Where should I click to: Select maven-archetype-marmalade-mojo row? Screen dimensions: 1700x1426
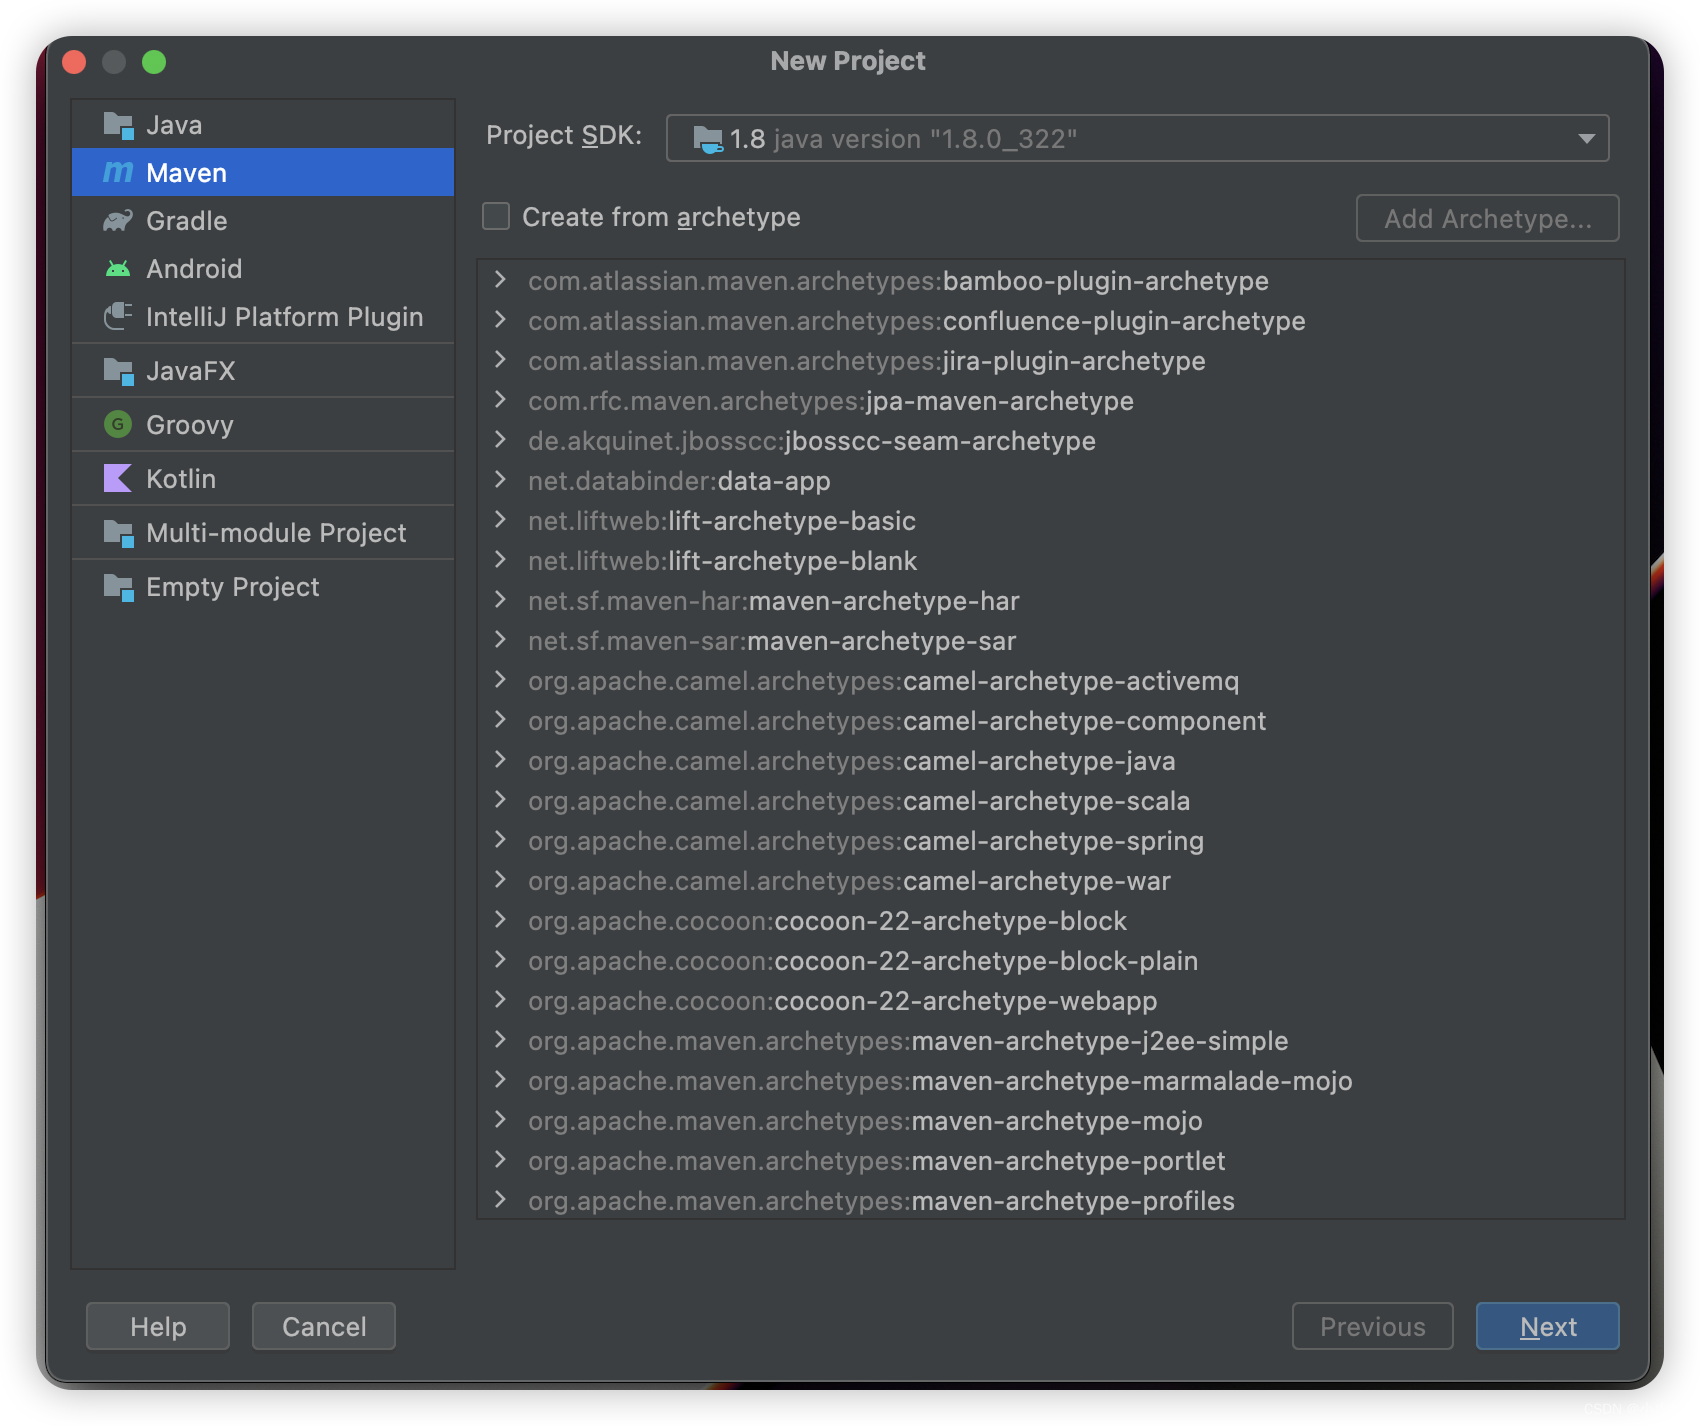pyautogui.click(x=1050, y=1080)
